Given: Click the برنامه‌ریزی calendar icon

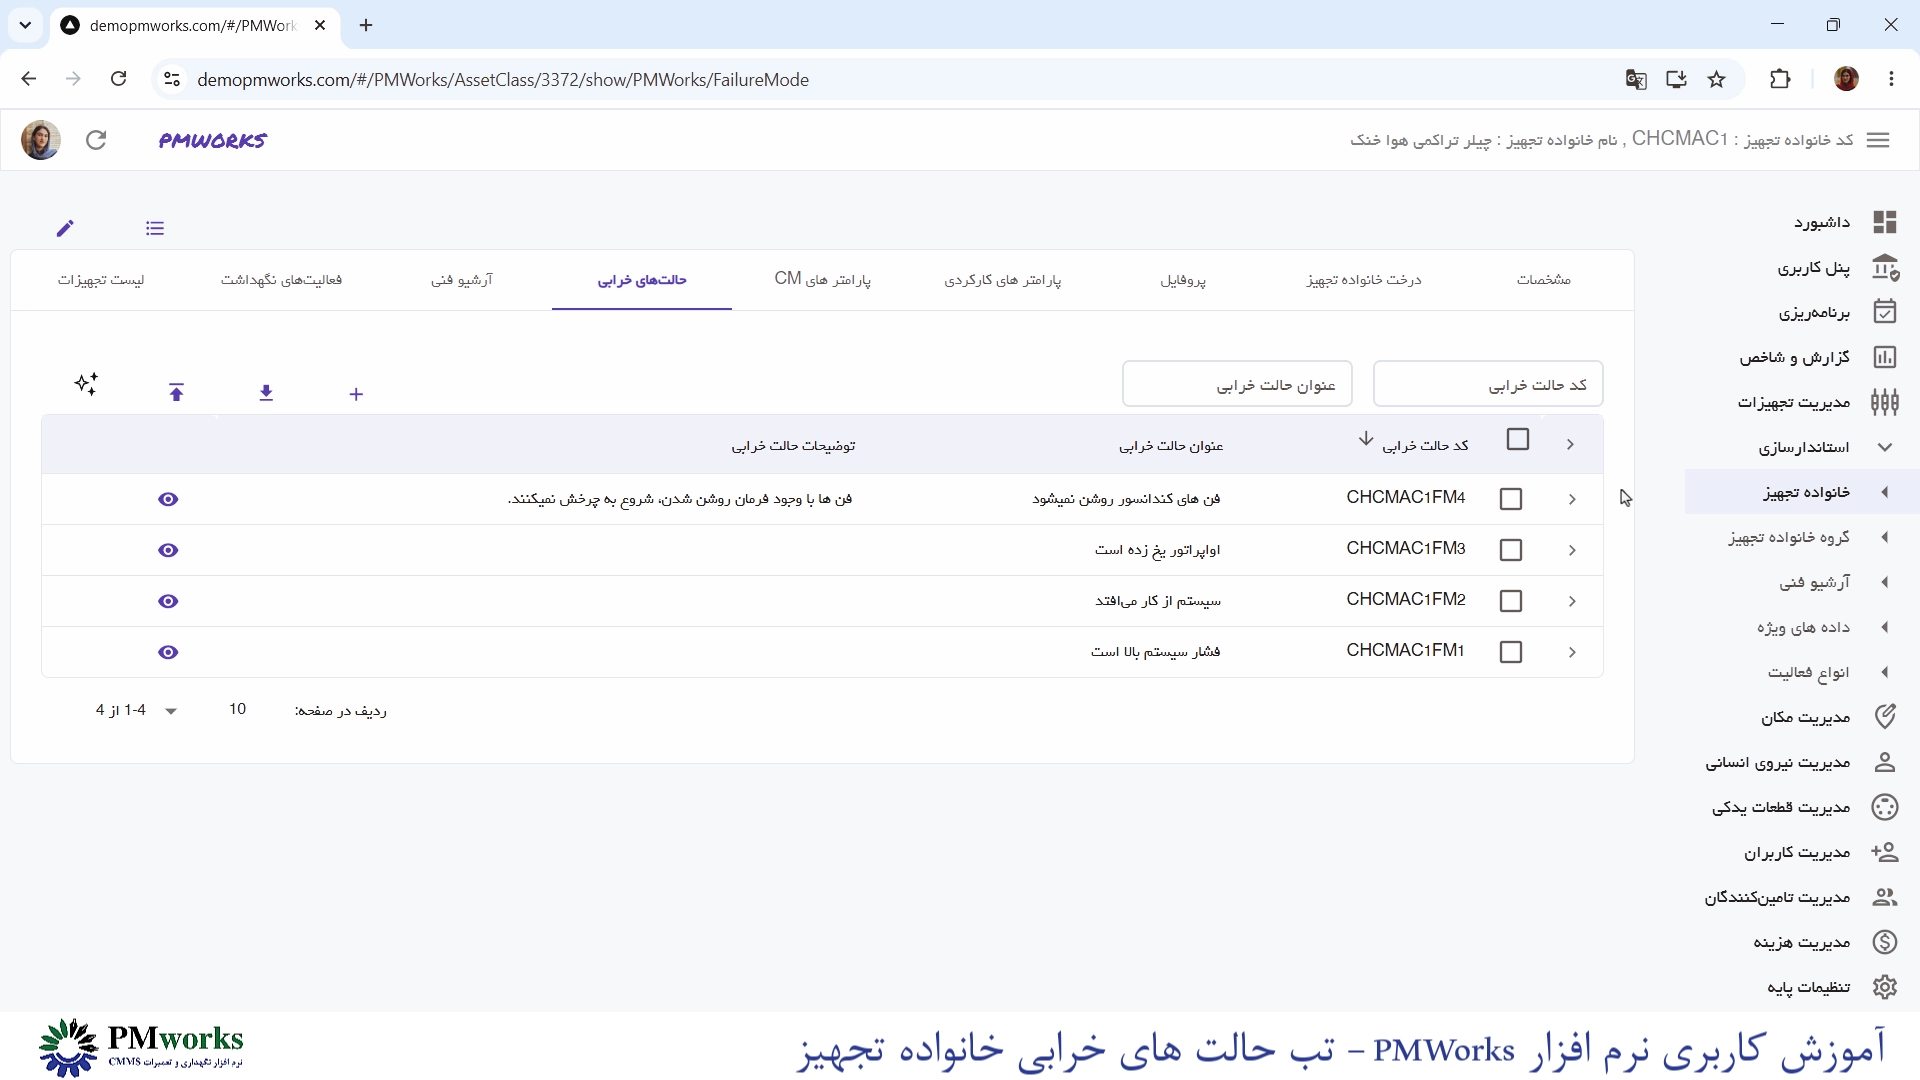Looking at the screenshot, I should tap(1885, 312).
